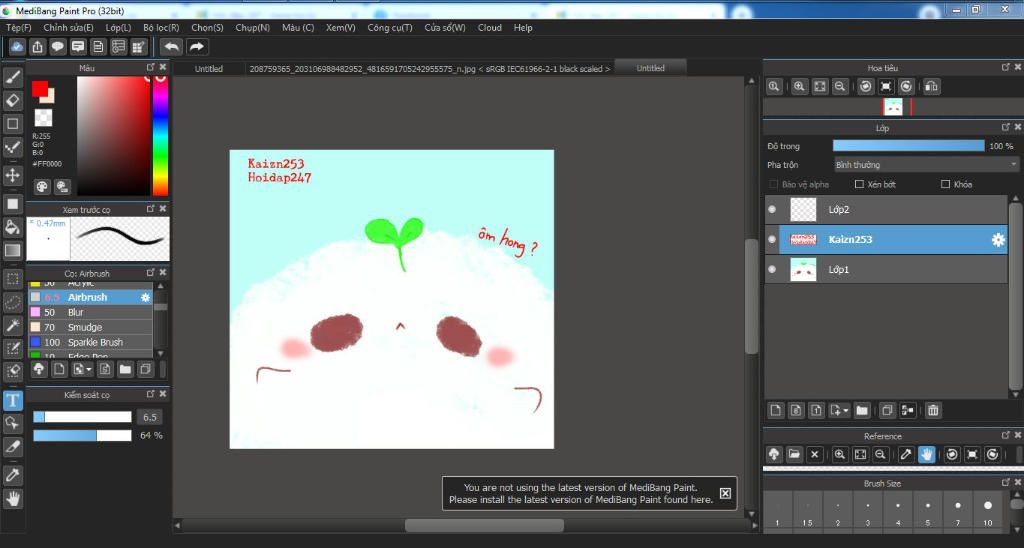This screenshot has width=1024, height=548.
Task: Delete layer using the trash icon
Action: (933, 410)
